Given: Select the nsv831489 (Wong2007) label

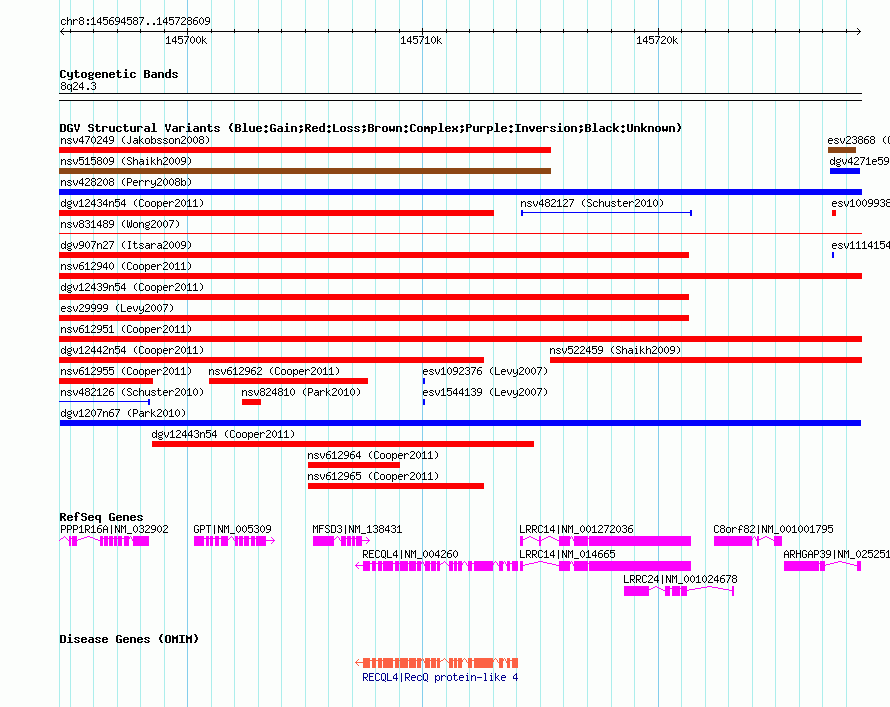Looking at the screenshot, I should coord(120,224).
